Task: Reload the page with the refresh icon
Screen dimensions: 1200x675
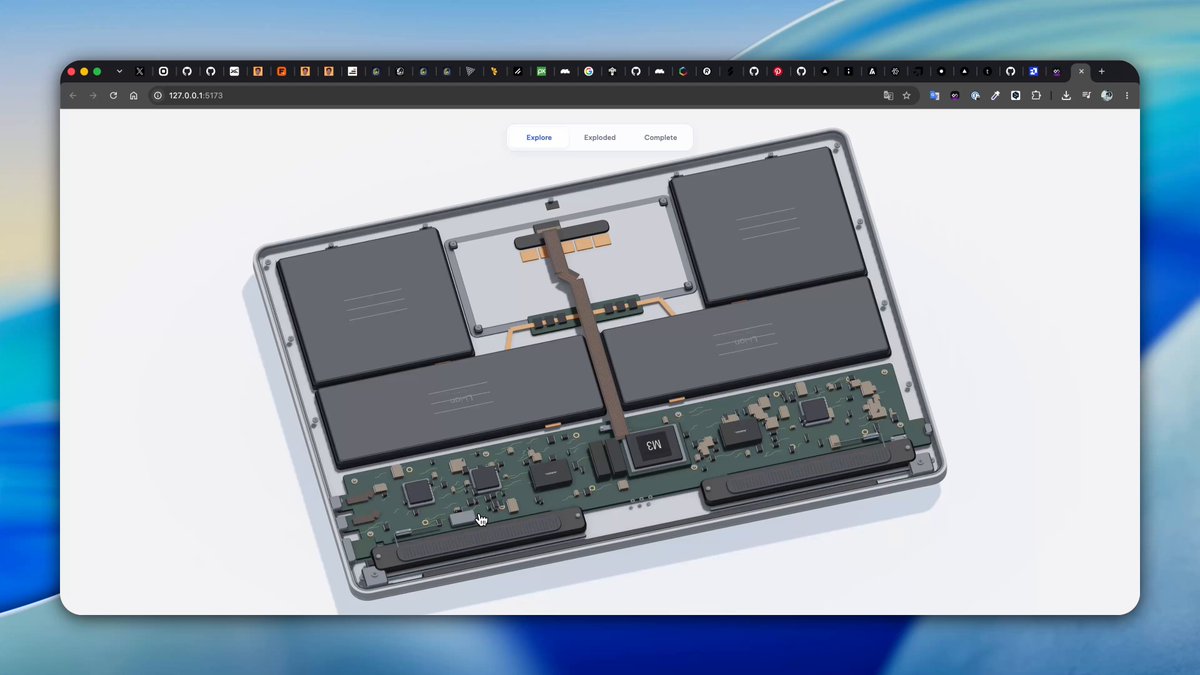Action: [113, 95]
